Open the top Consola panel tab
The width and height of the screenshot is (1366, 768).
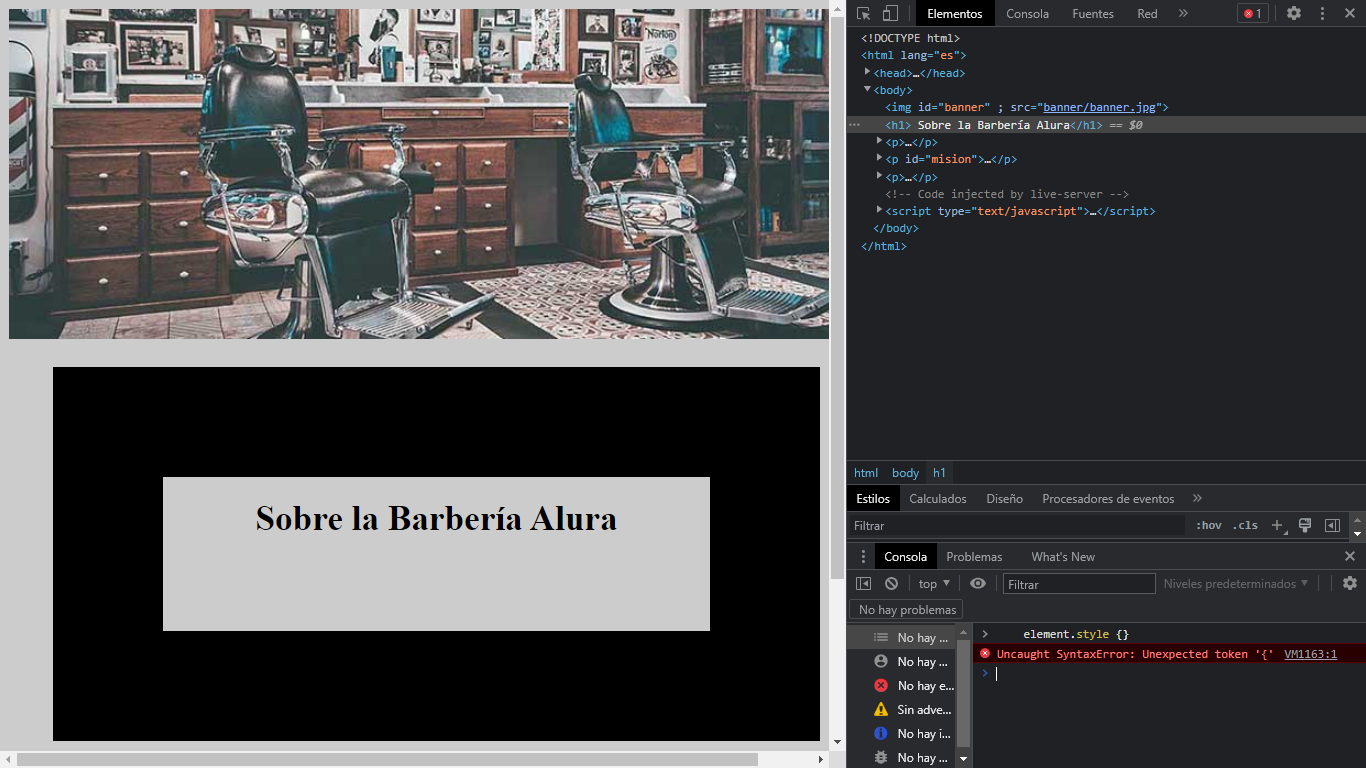tap(1027, 13)
